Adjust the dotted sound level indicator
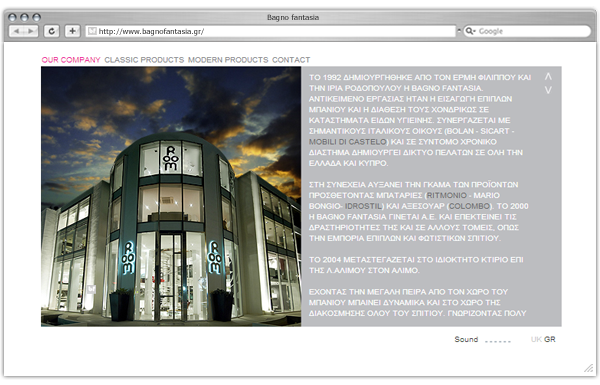Viewport: 600px width, 385px height. (x=498, y=341)
